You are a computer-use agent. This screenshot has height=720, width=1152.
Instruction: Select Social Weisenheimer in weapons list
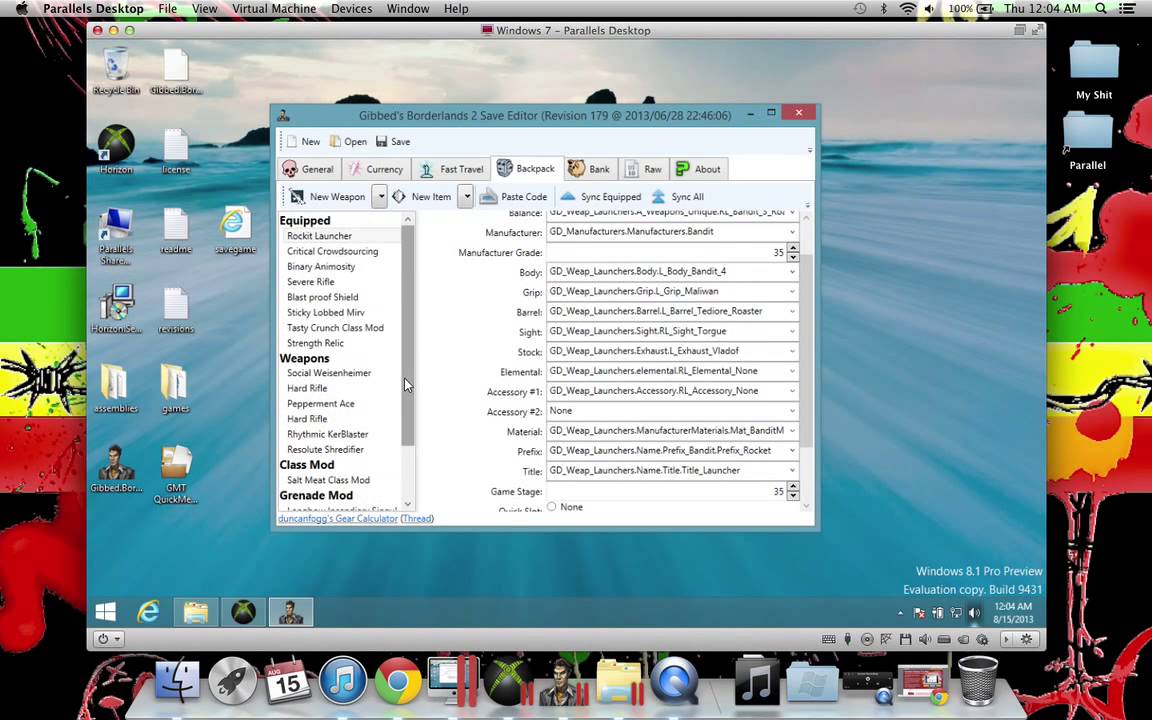pos(329,373)
